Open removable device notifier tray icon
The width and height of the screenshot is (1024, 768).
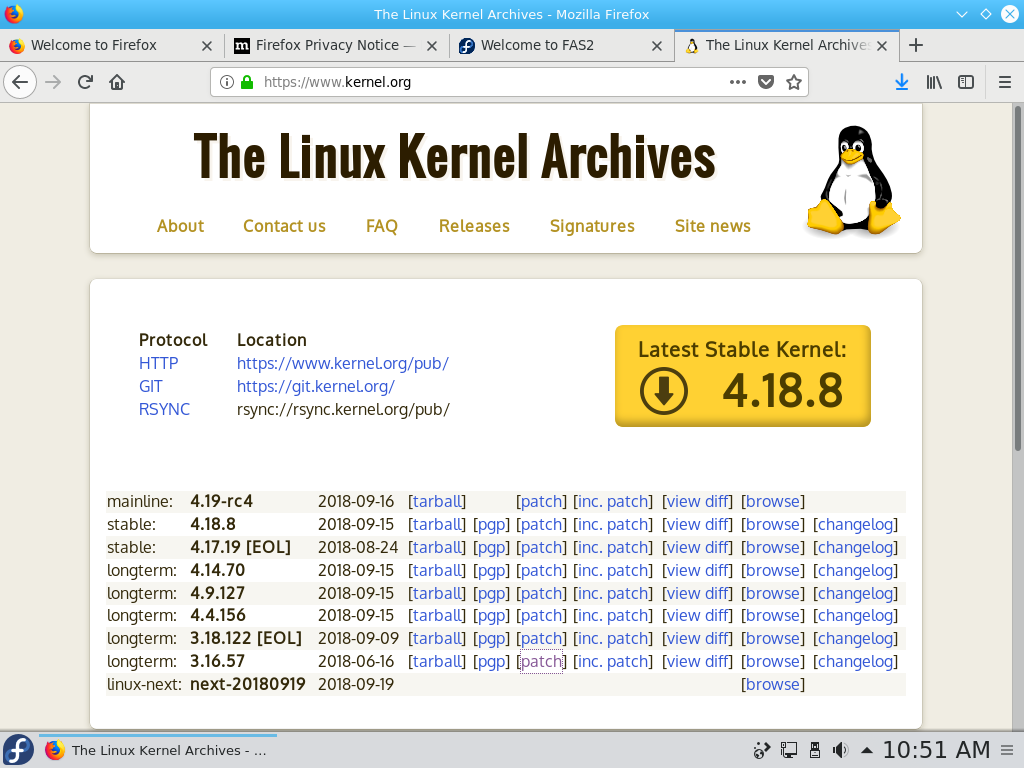815,750
